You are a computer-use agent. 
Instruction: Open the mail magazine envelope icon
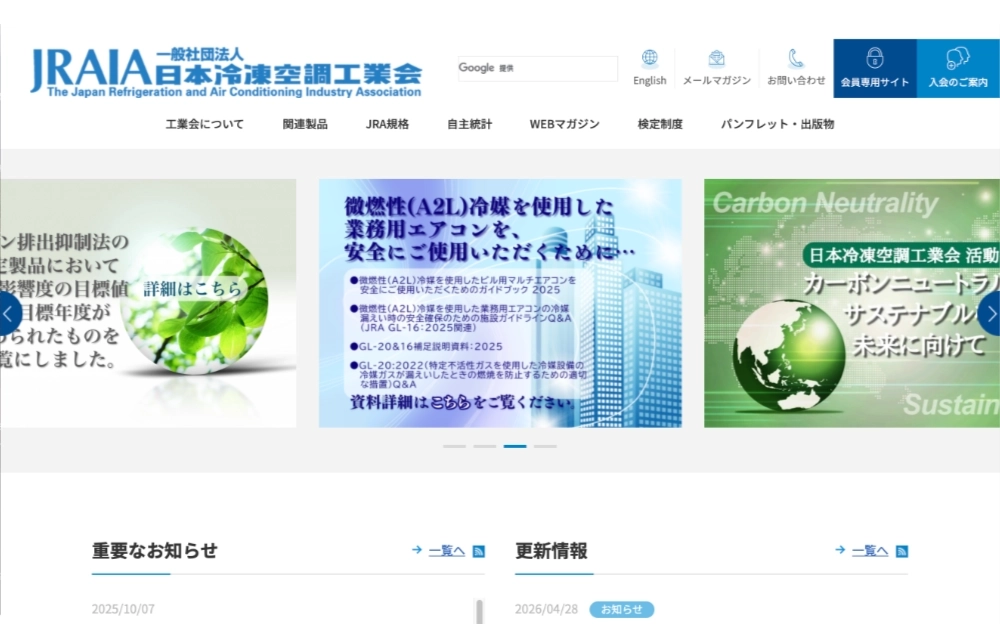tap(716, 58)
